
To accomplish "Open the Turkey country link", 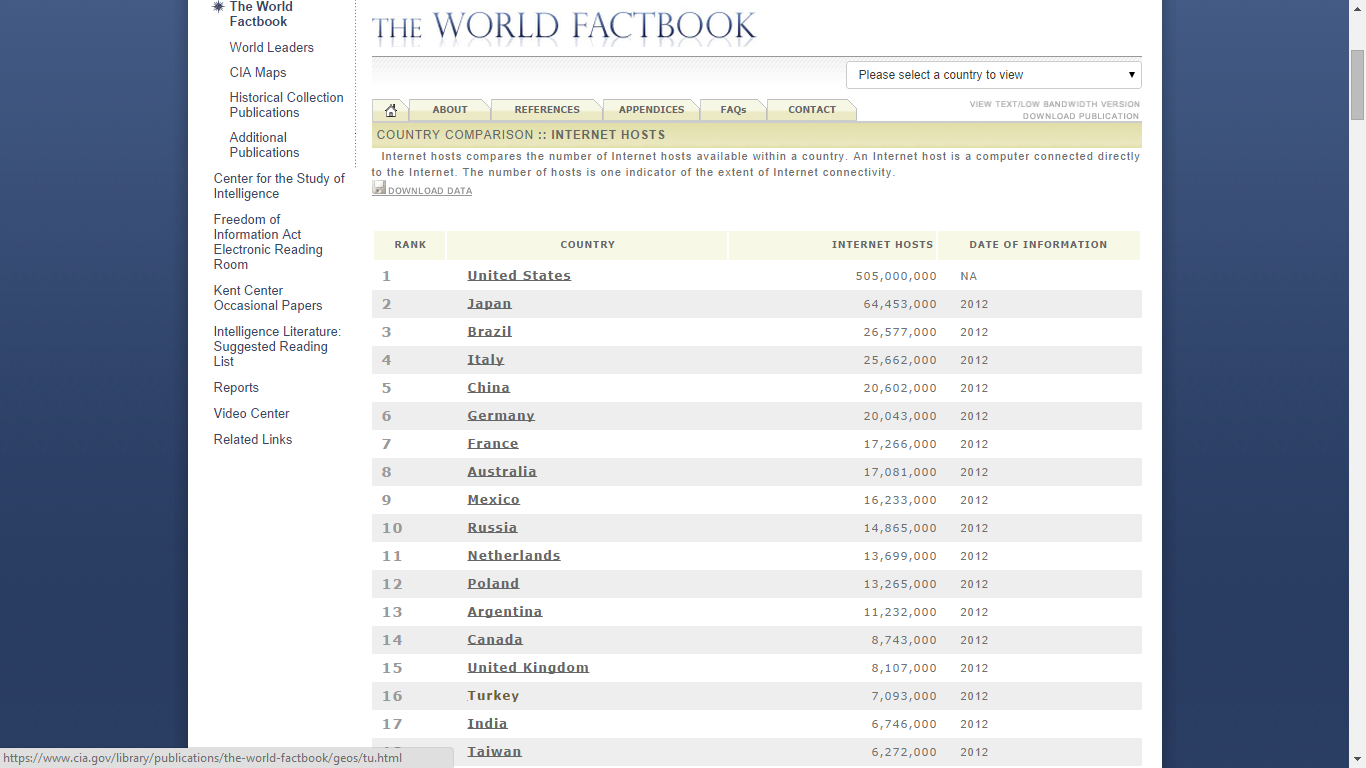I will pos(493,696).
